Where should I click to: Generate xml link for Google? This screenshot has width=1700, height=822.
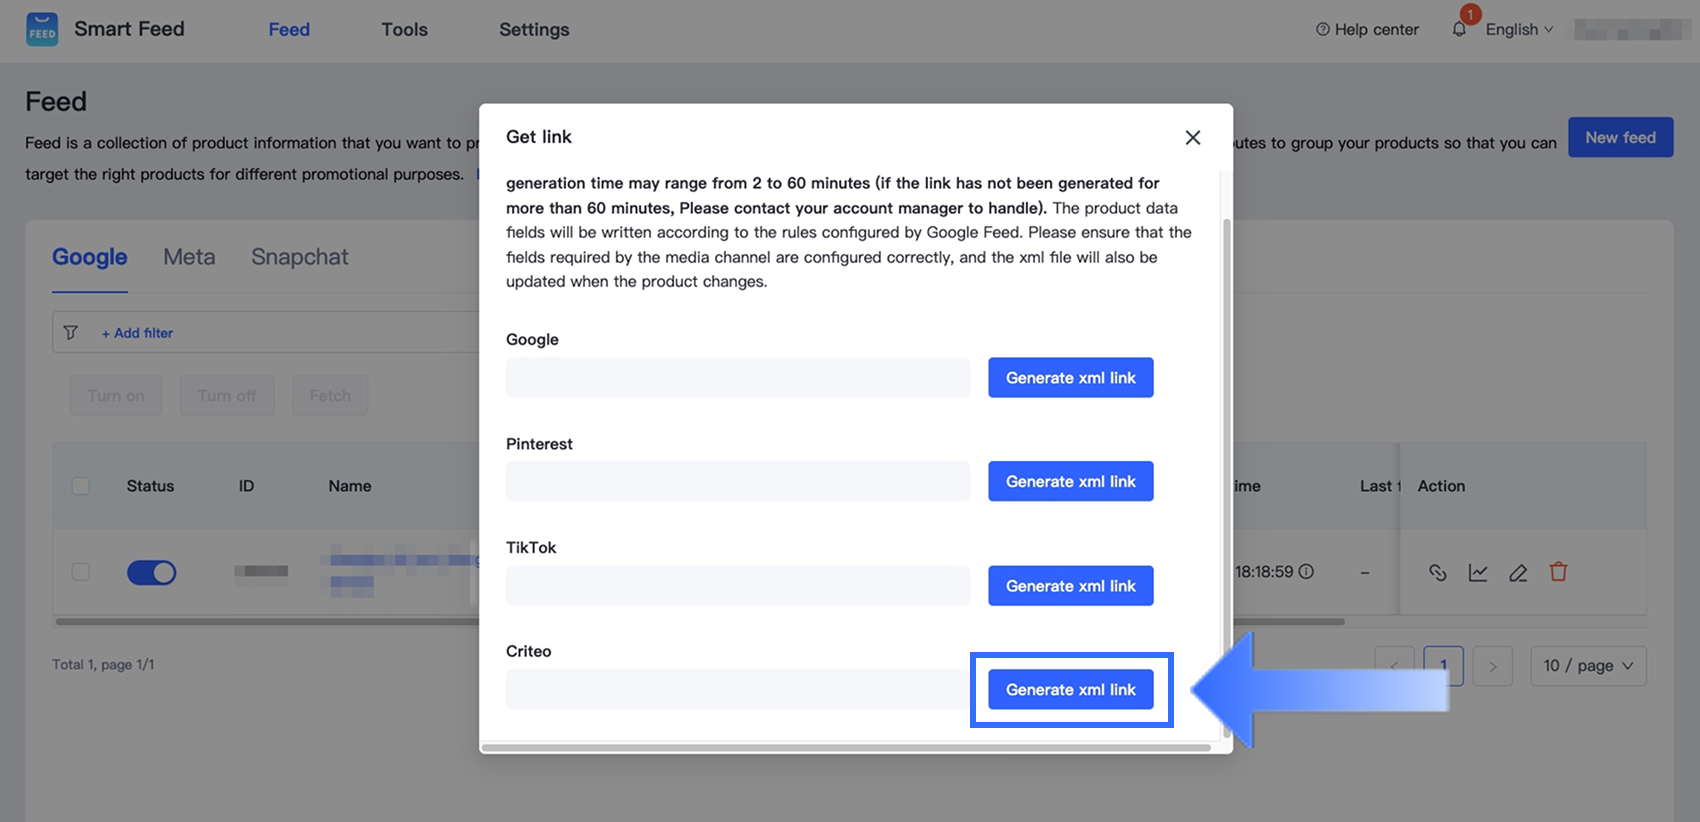pyautogui.click(x=1070, y=378)
